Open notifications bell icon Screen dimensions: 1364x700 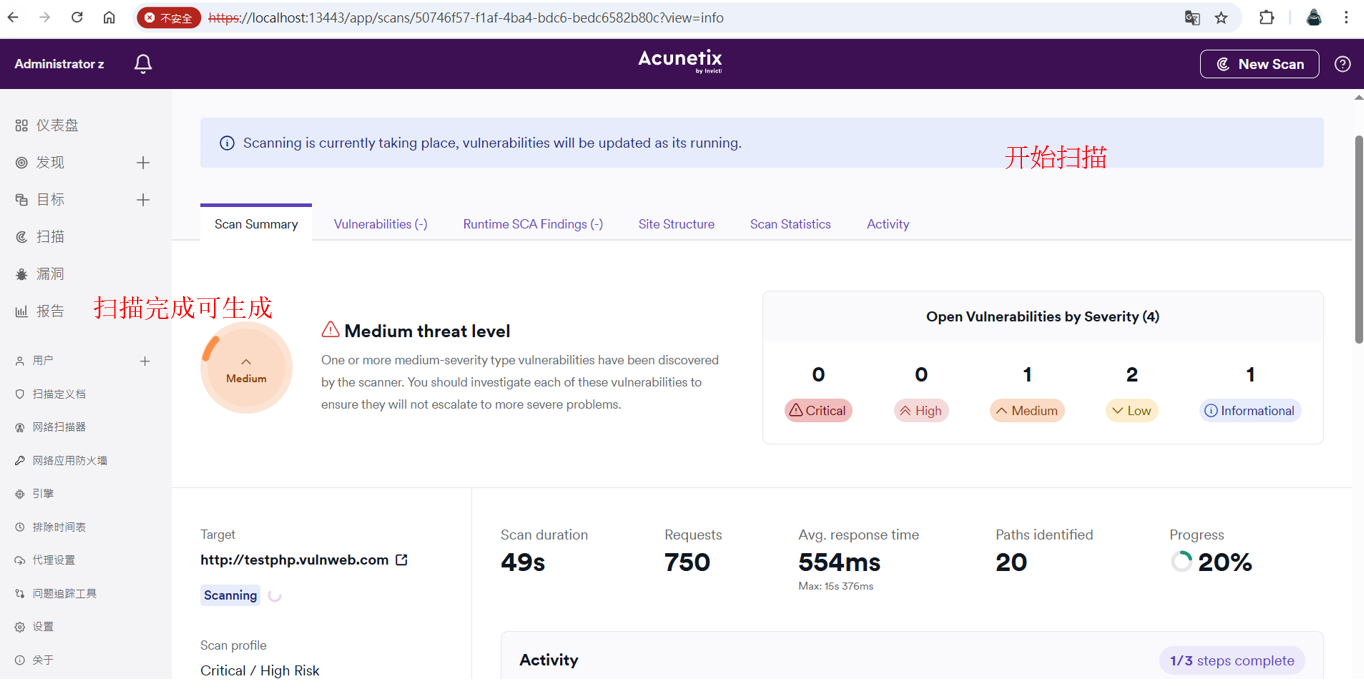tap(143, 64)
